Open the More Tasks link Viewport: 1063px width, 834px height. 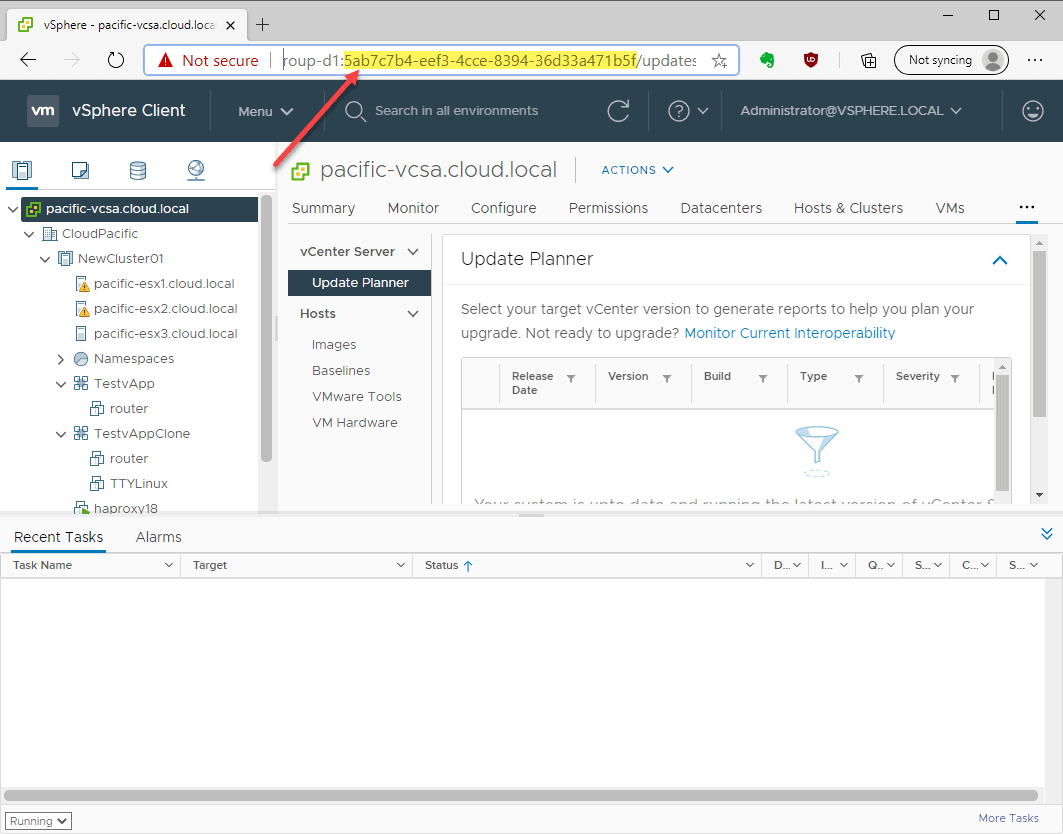[x=1008, y=818]
